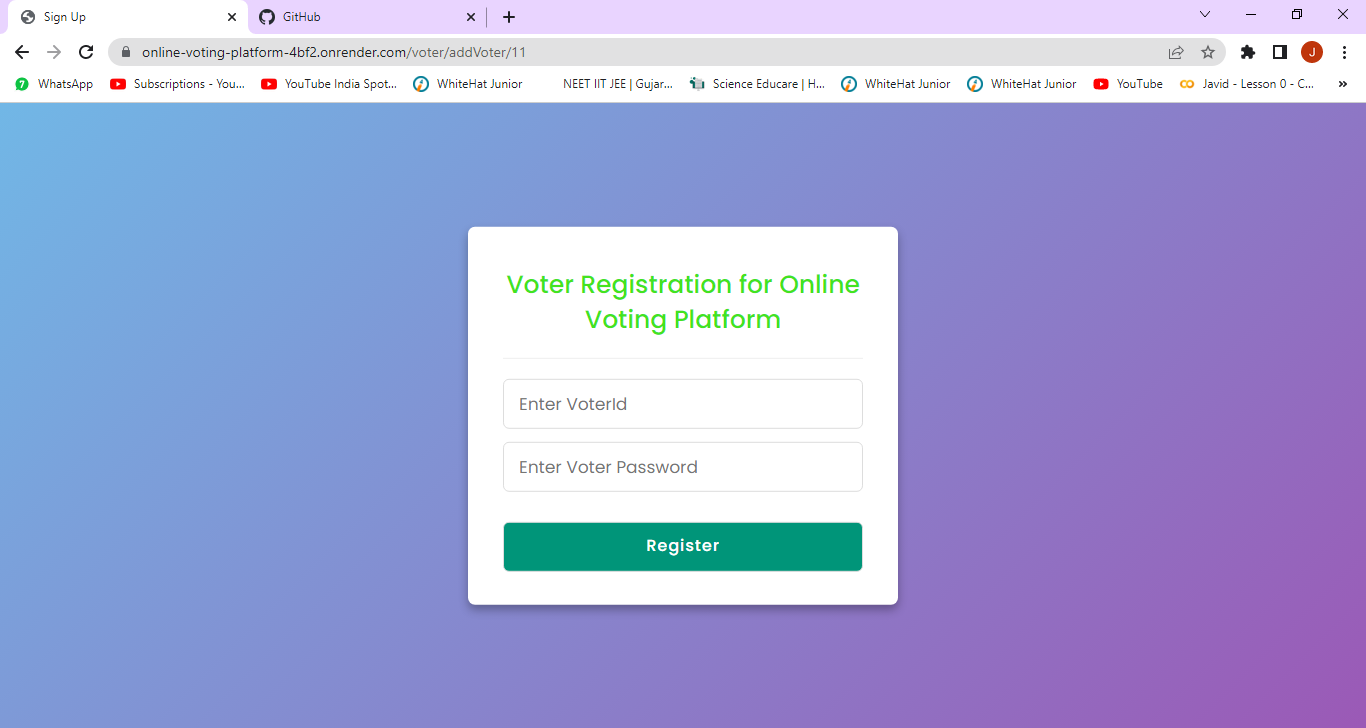Open the YouTube India Spotlight bookmark
Screen dimensions: 1366x728
click(x=329, y=84)
